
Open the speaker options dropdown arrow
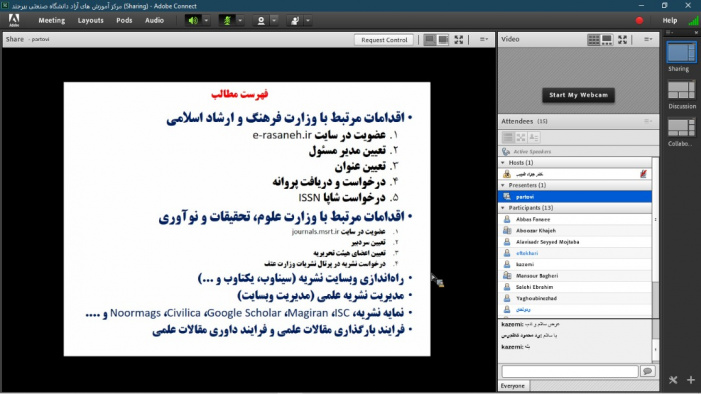click(206, 21)
